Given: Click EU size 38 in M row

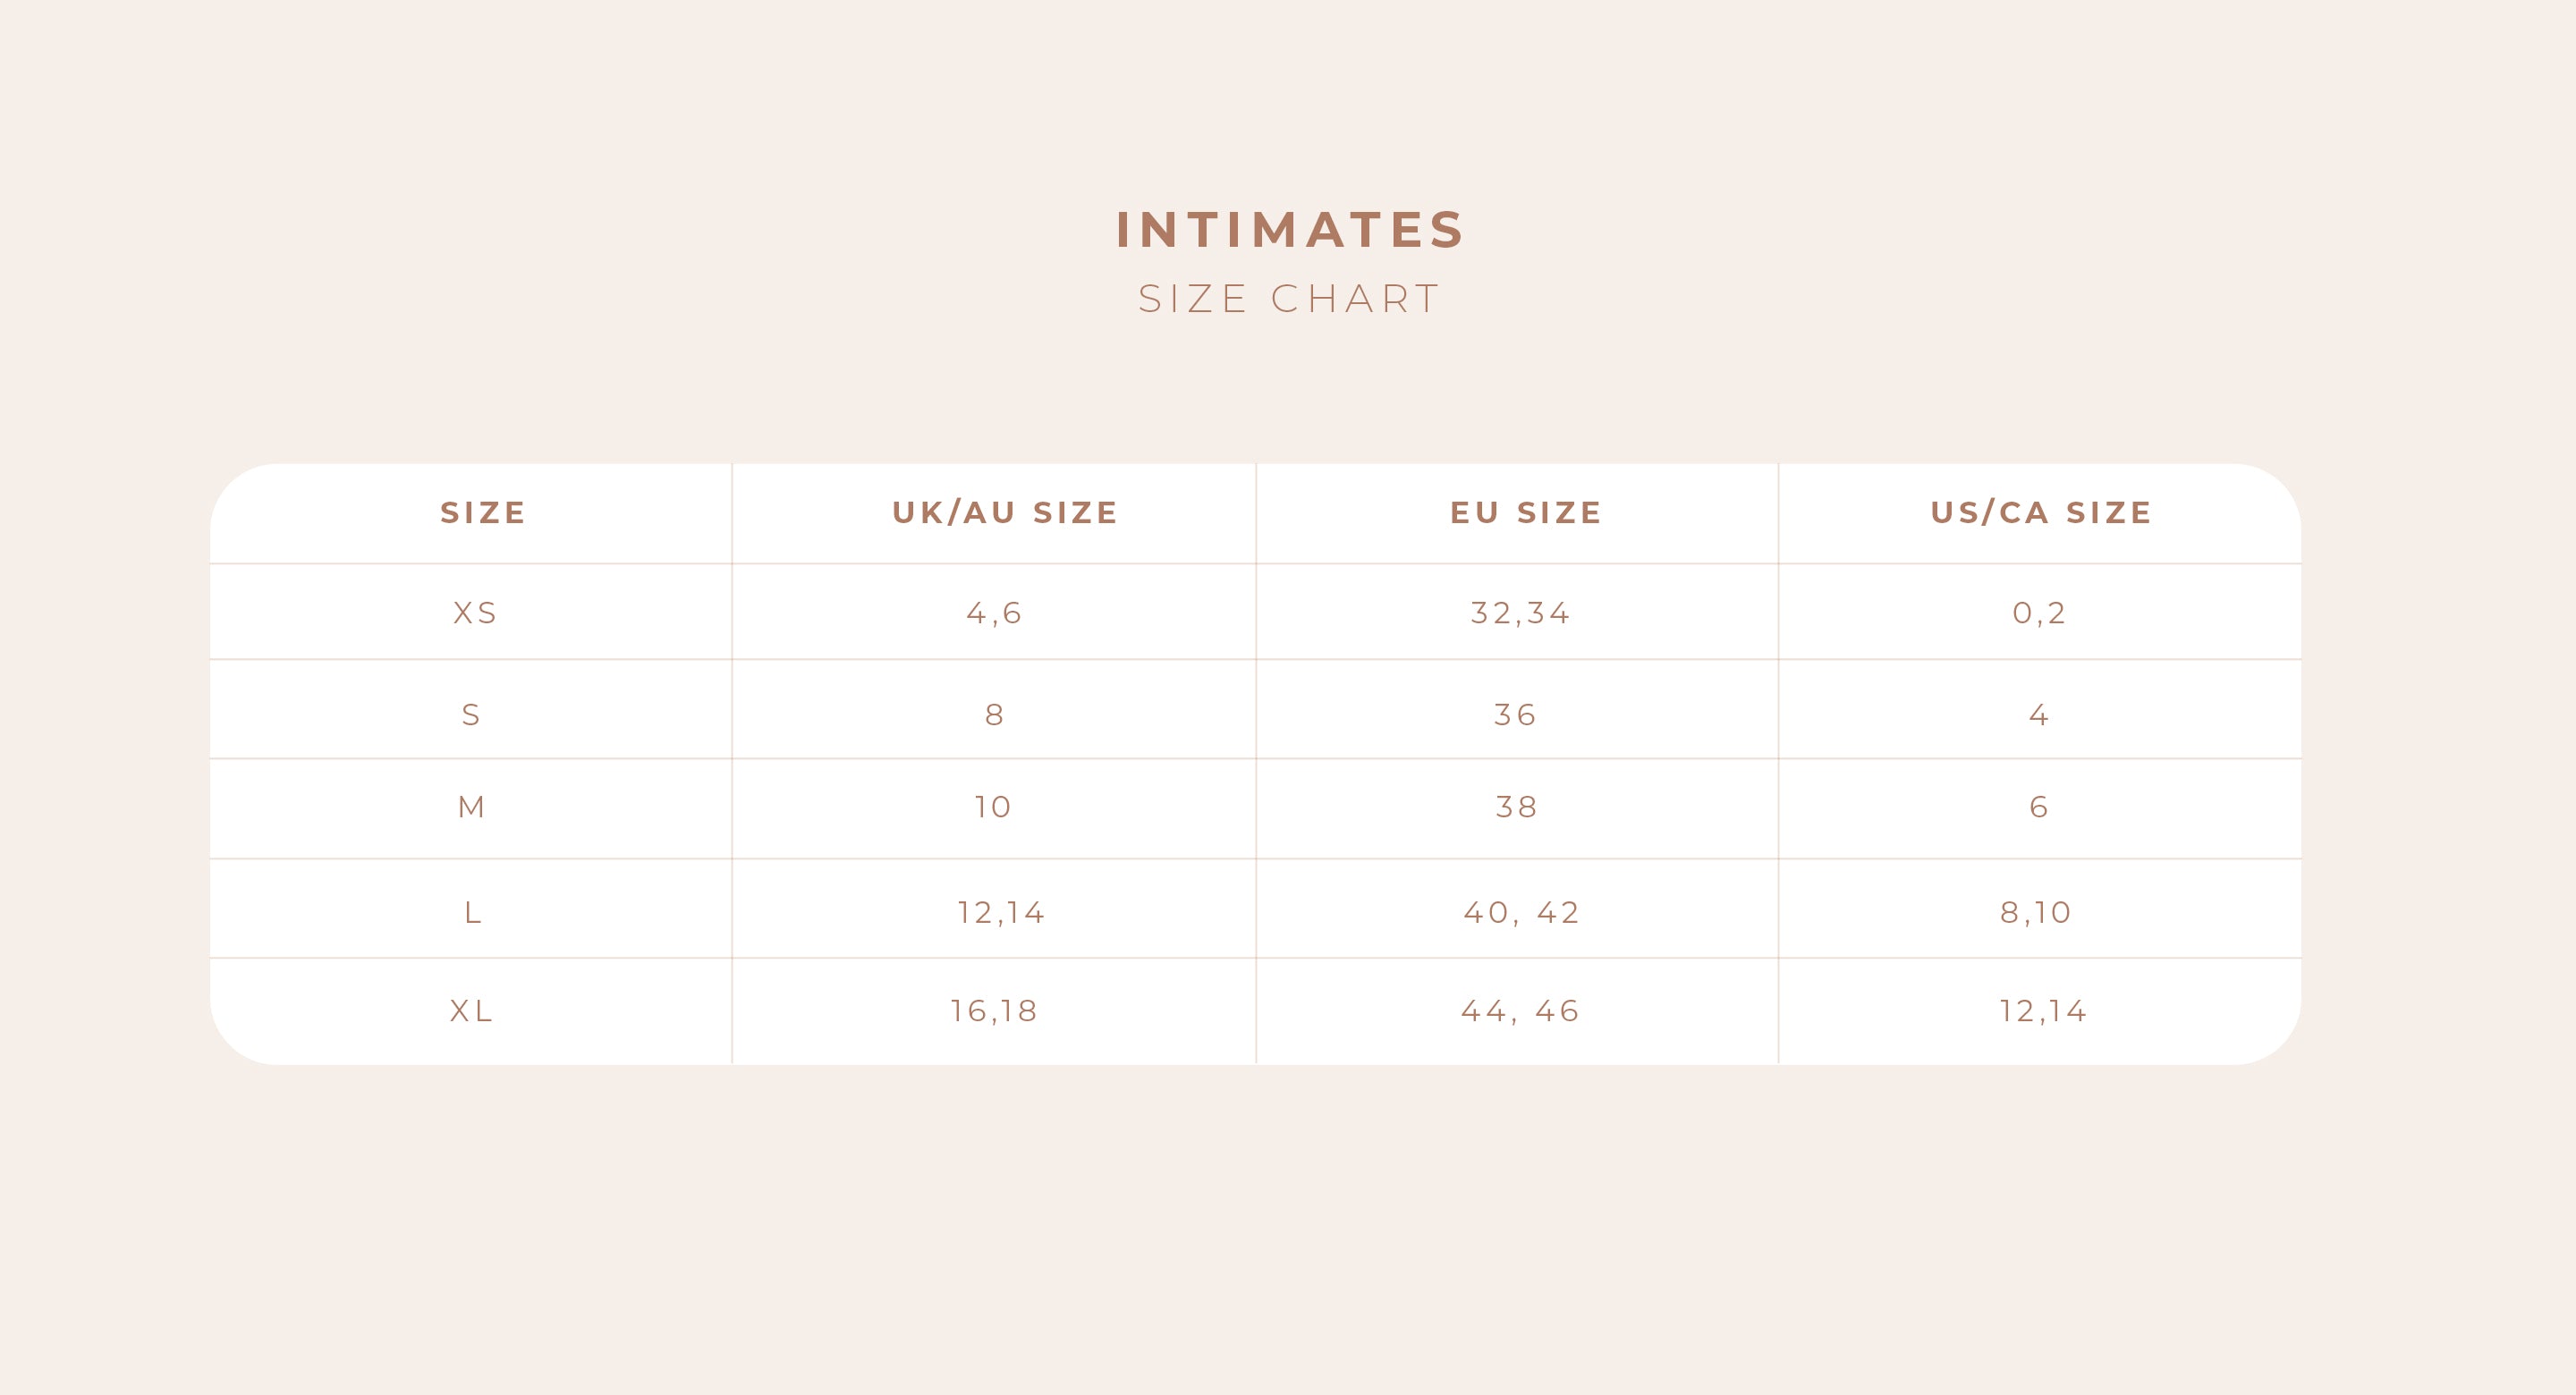Looking at the screenshot, I should [x=1516, y=807].
